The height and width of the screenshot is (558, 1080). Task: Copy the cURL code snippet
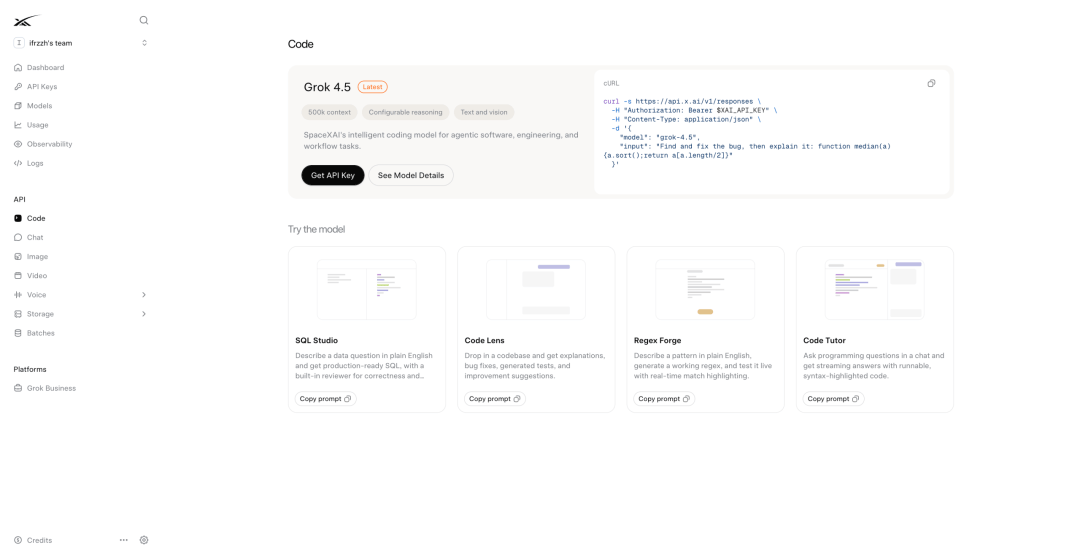[931, 83]
